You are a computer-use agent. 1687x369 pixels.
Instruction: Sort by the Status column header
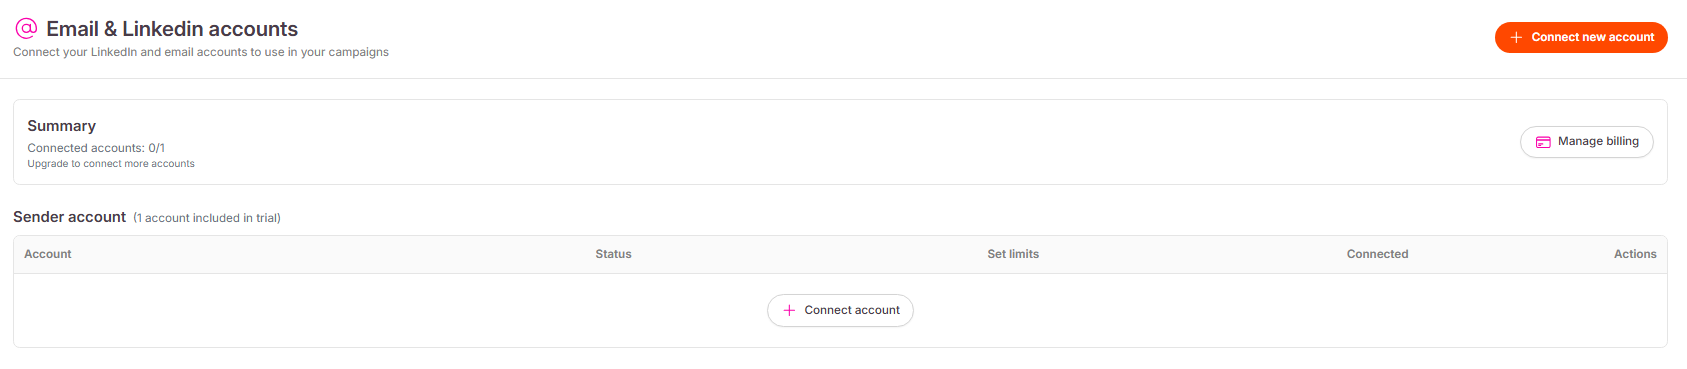(x=613, y=254)
